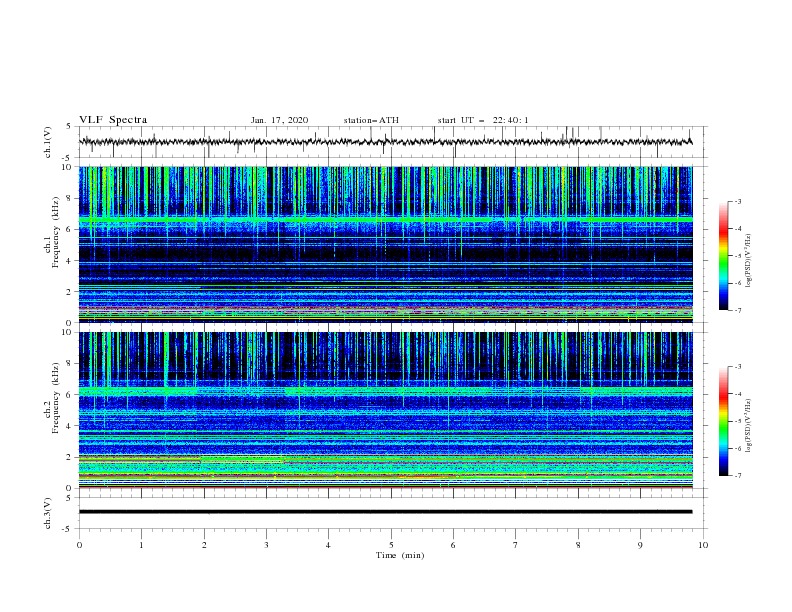Click the ch.2 spectrogram color scale bar
Viewport: 792px width, 612px height.
point(723,421)
